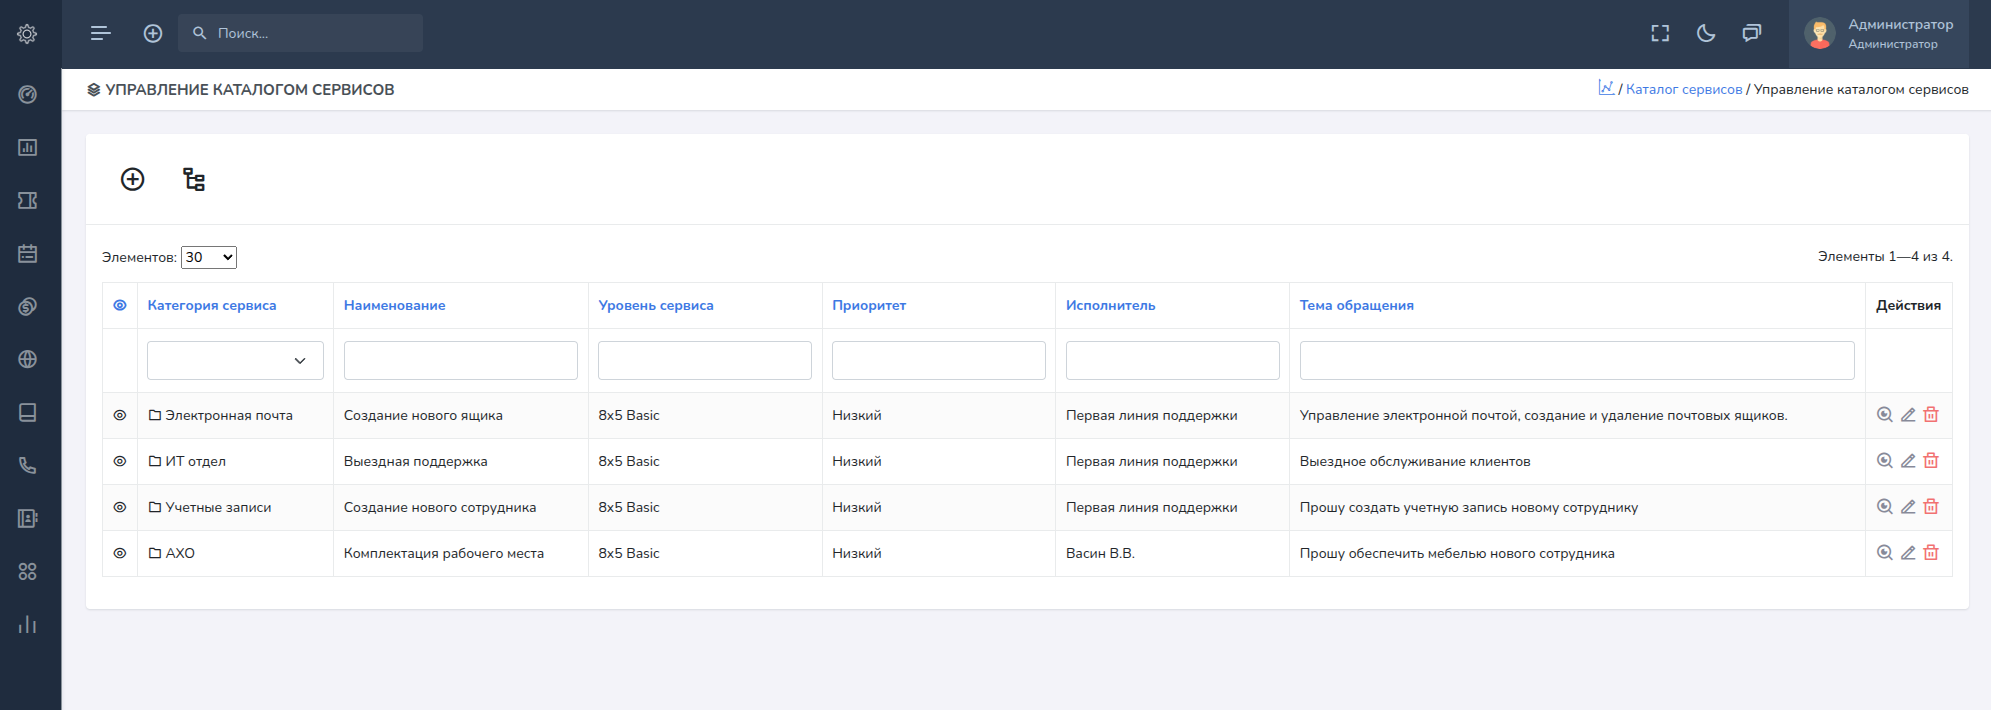Open the chat messages icon in the header
1991x710 pixels.
1752,33
